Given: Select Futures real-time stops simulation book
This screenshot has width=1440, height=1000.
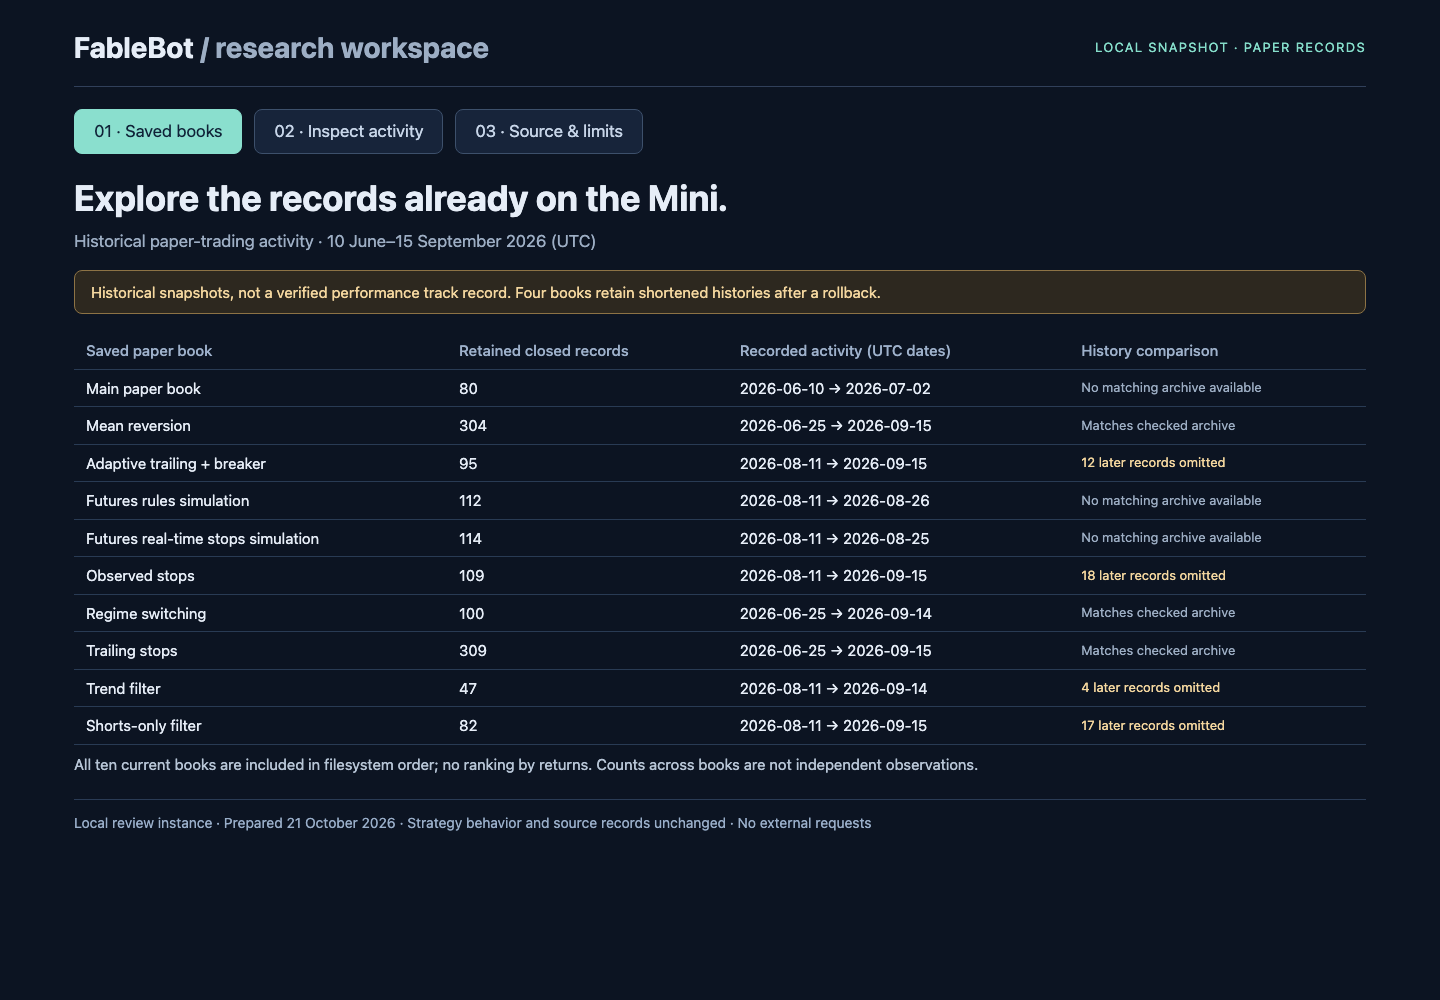Looking at the screenshot, I should (202, 539).
